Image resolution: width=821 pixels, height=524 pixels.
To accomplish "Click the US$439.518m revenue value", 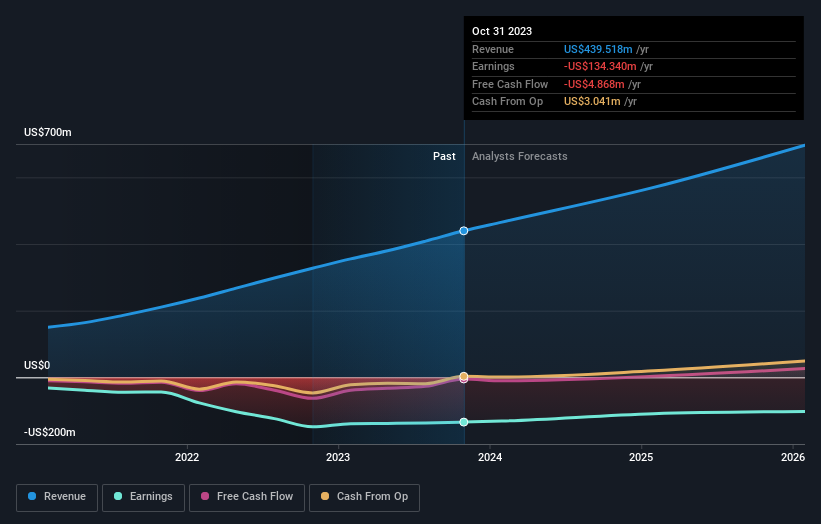I will 598,49.
